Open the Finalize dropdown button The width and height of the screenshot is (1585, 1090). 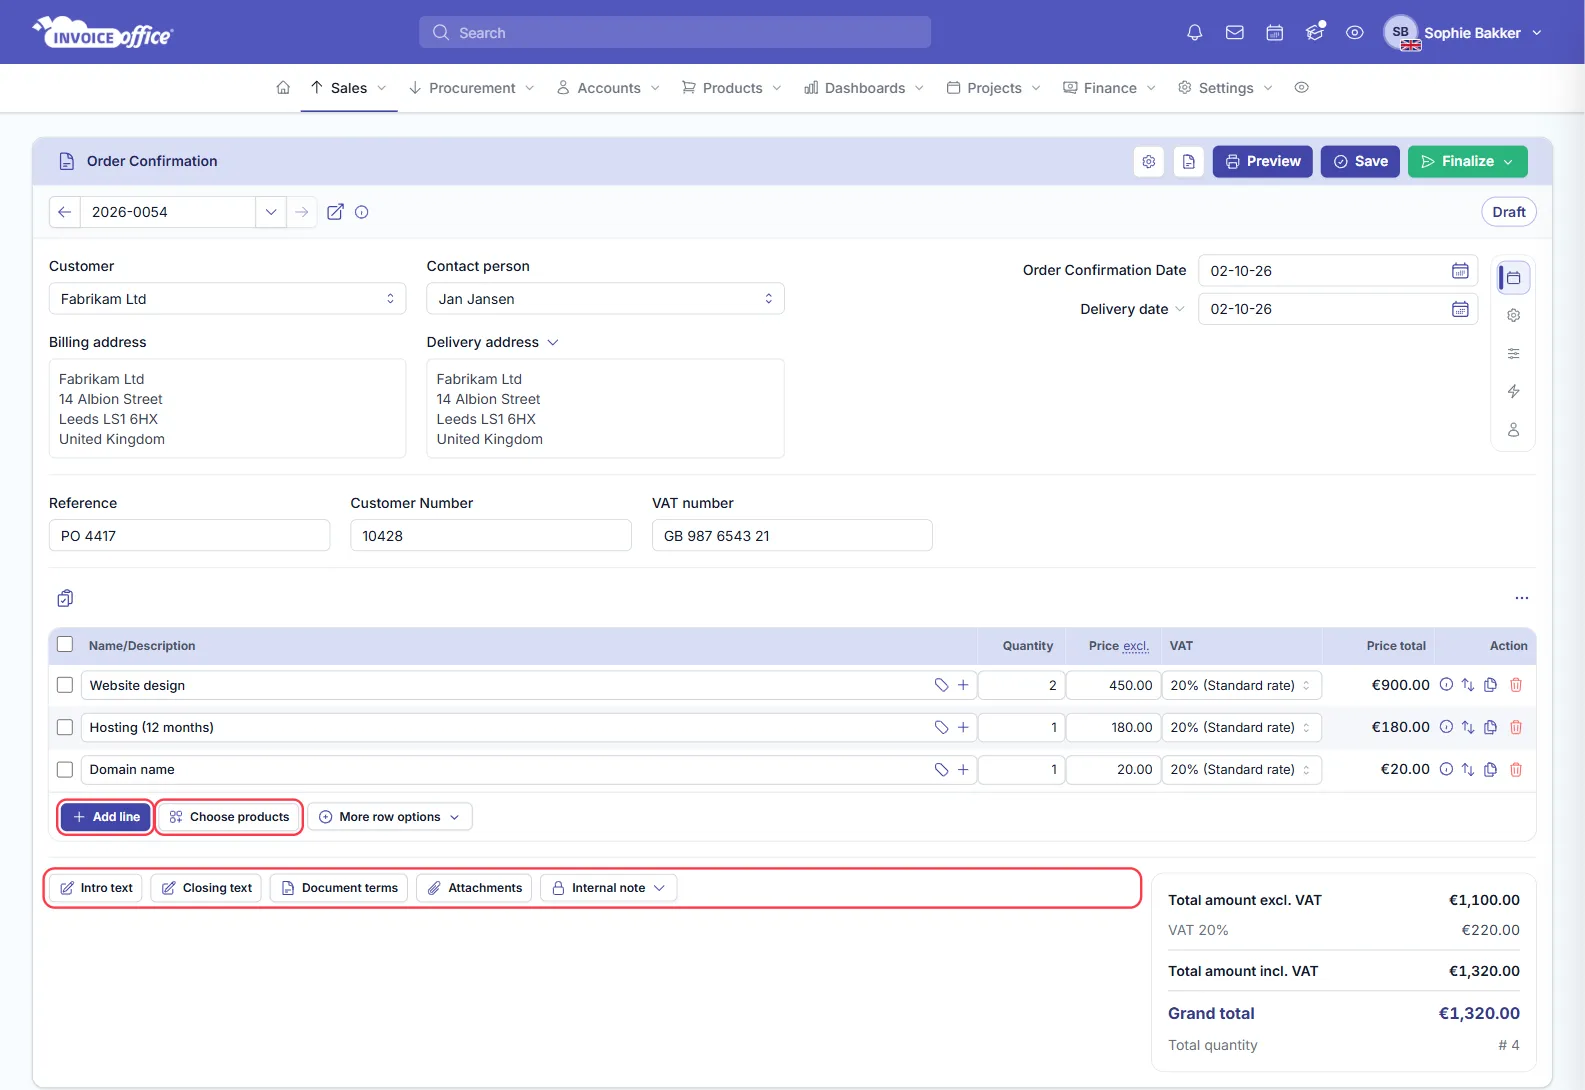click(x=1468, y=161)
